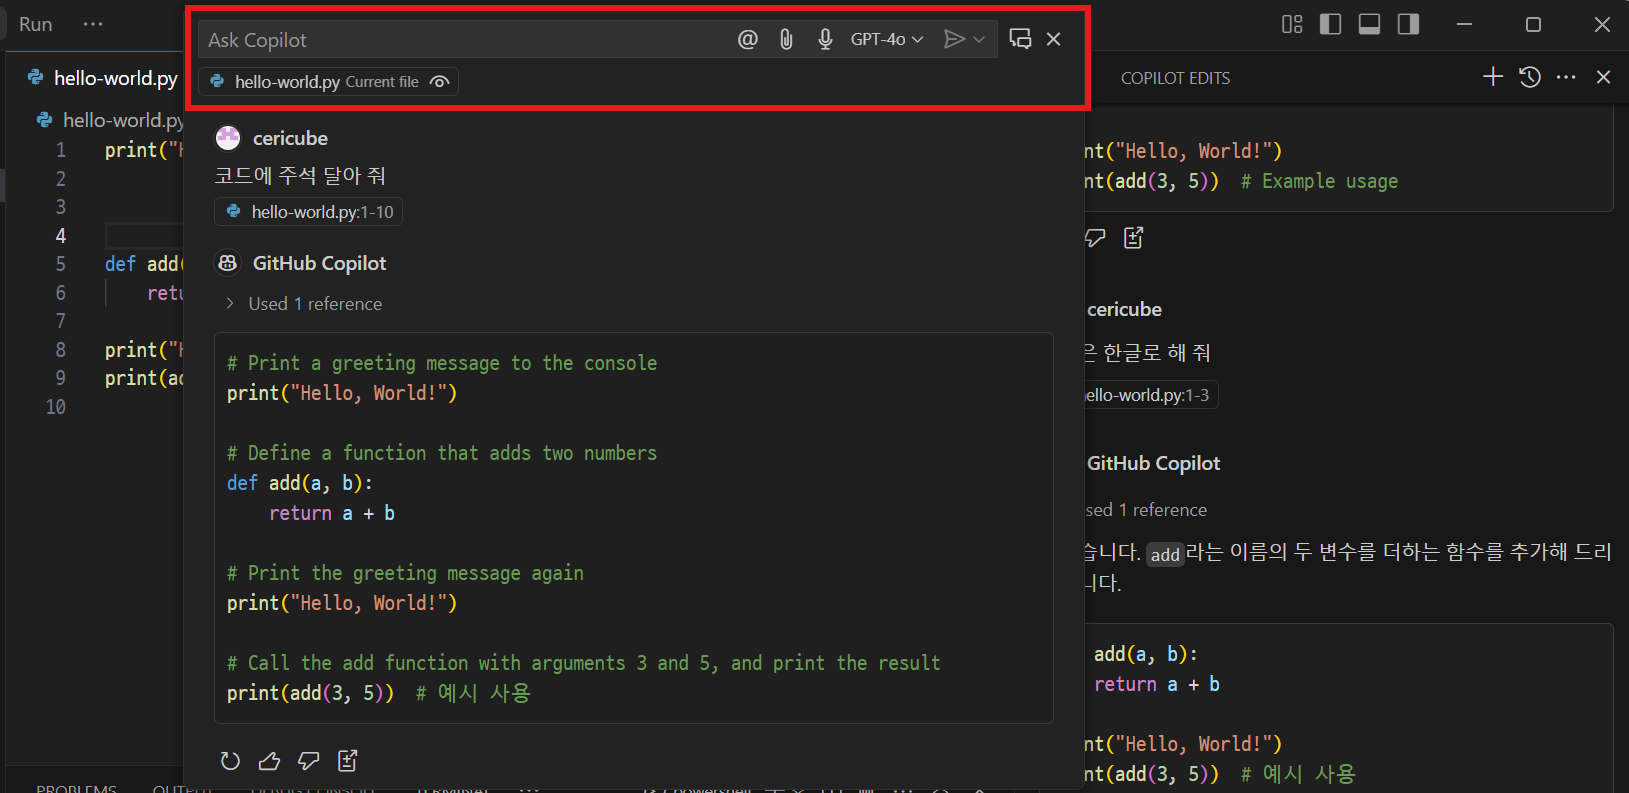The width and height of the screenshot is (1629, 793).
Task: Open the send options chevron dropdown
Action: [980, 39]
